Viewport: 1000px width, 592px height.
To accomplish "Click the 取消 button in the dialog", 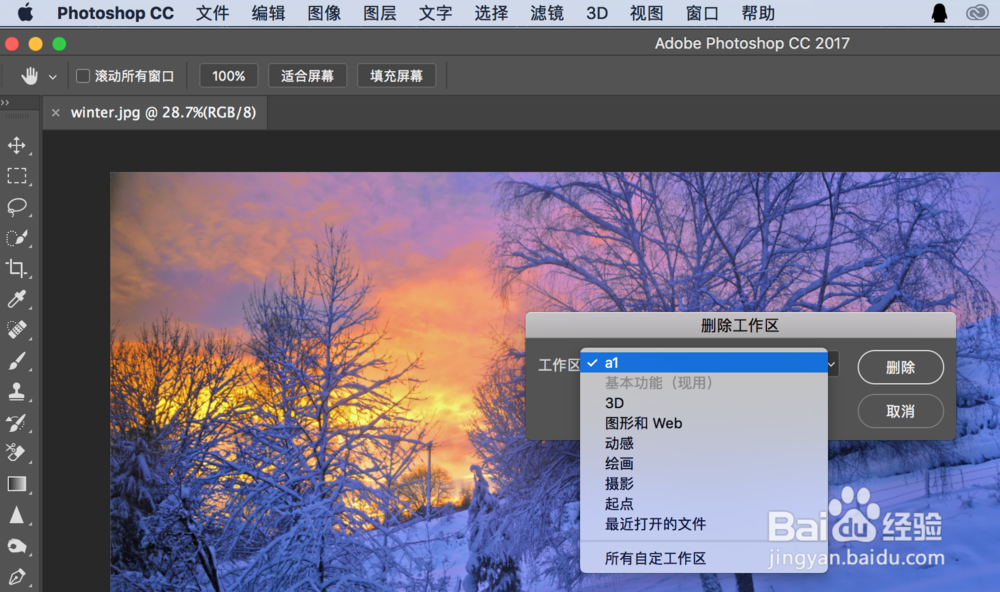I will (899, 411).
